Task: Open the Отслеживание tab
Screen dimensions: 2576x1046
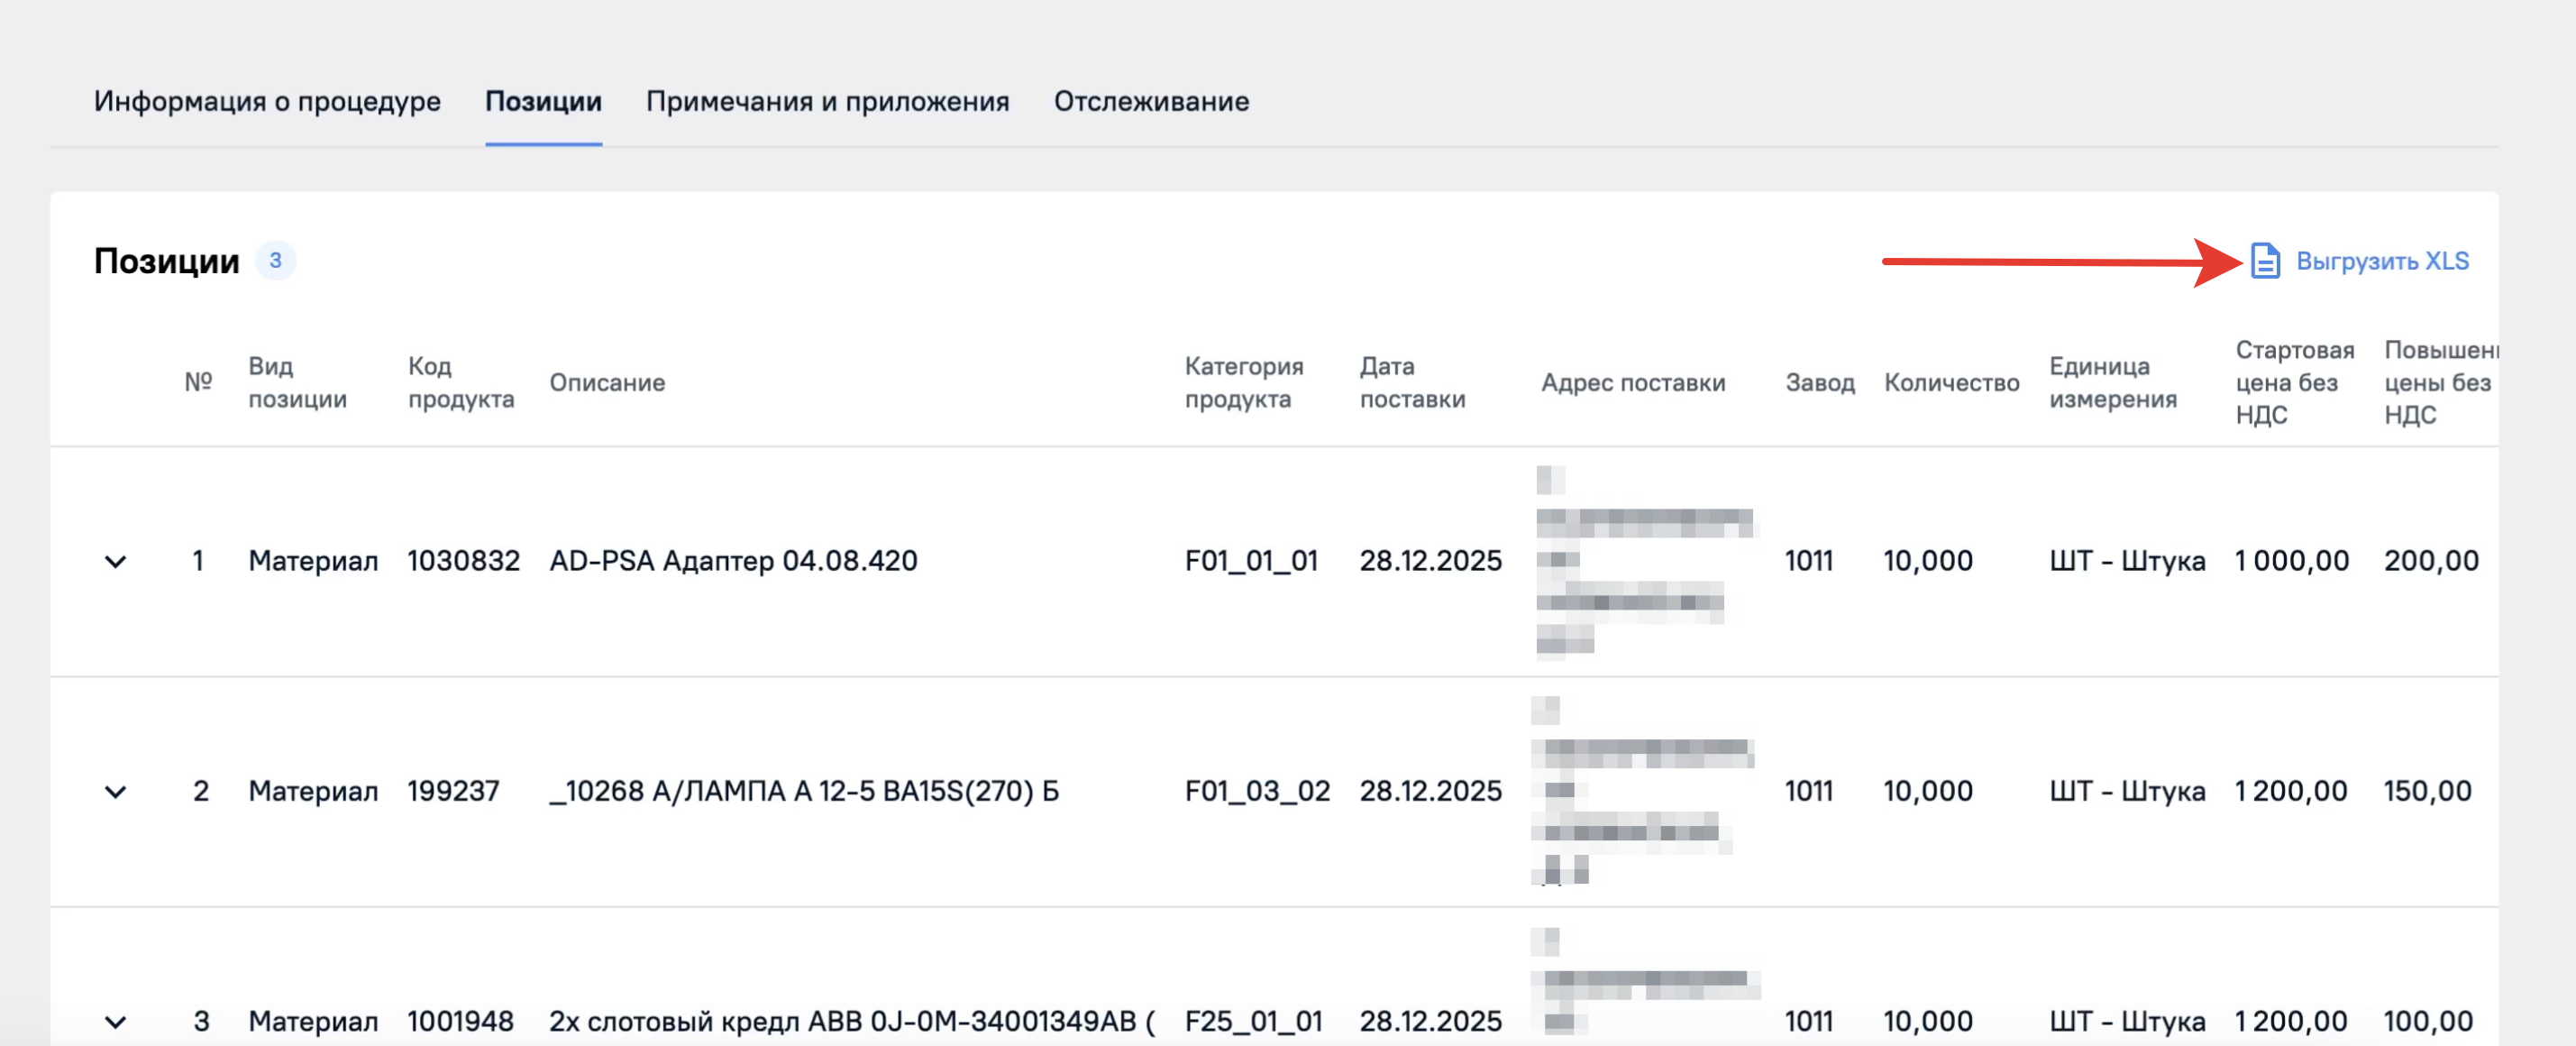Action: (x=1151, y=101)
